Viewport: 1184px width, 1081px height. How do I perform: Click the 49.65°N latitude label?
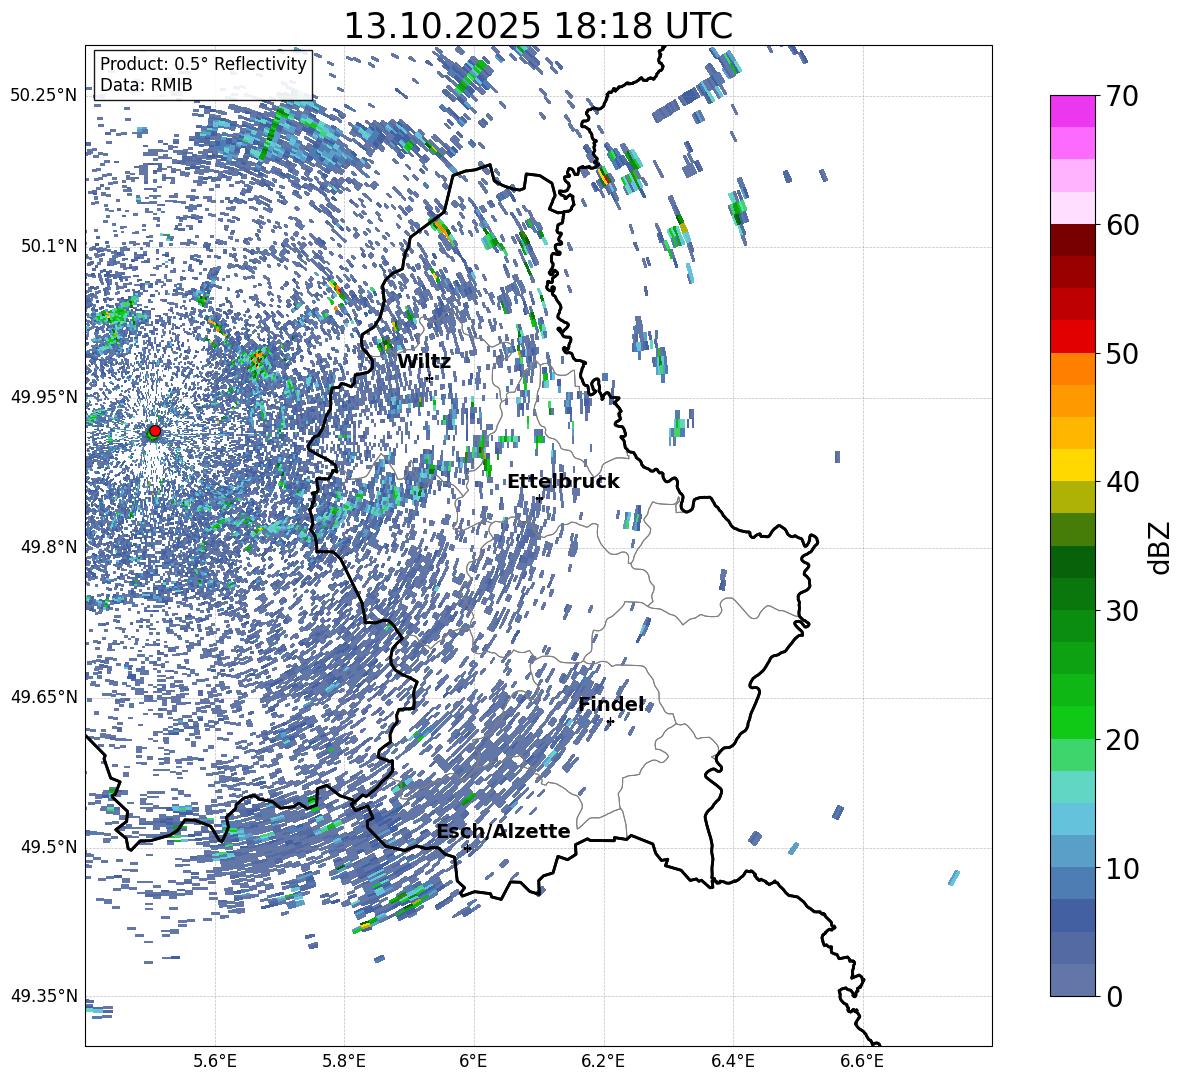44,697
